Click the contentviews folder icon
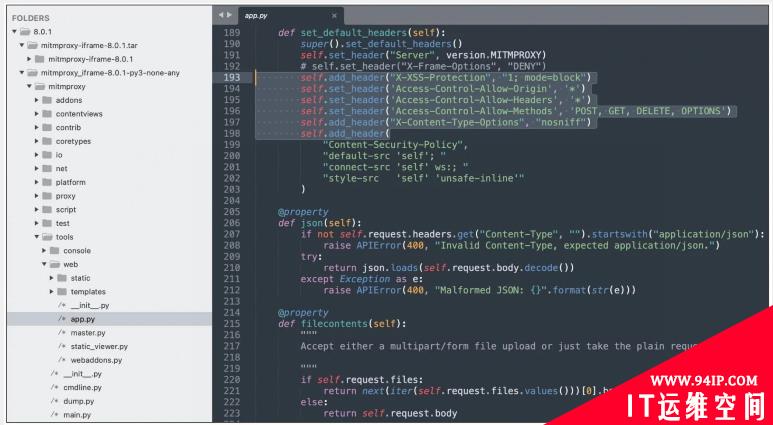Screen dimensions: 773x425 [x=47, y=113]
